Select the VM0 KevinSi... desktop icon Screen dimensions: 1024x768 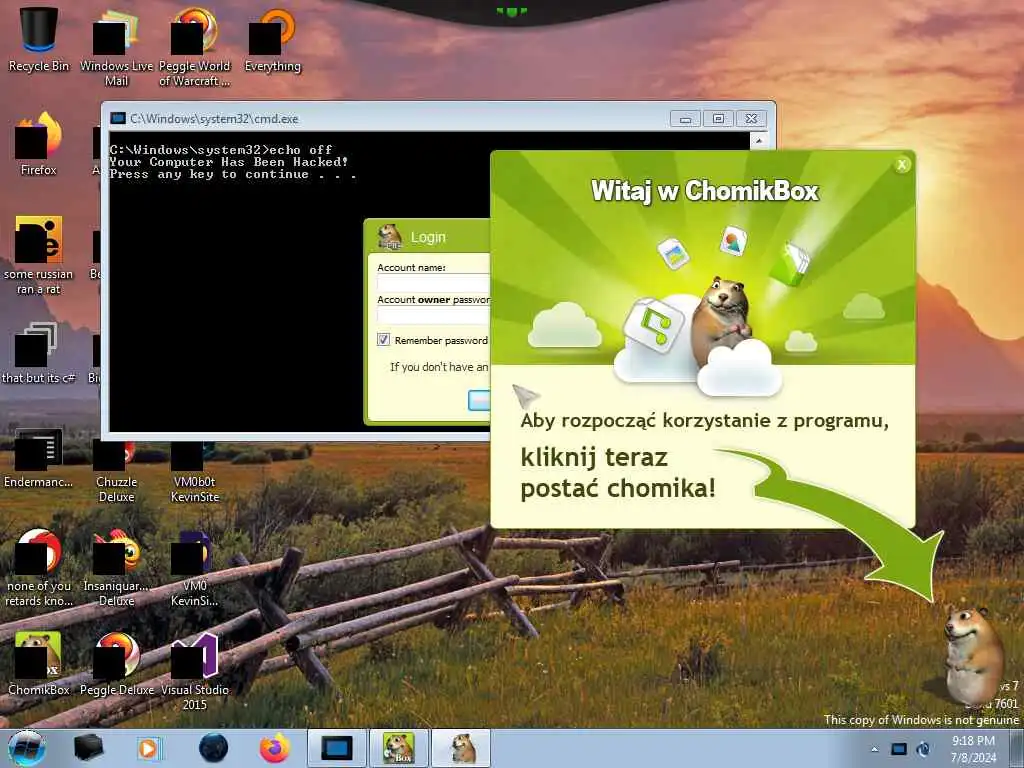tap(195, 567)
